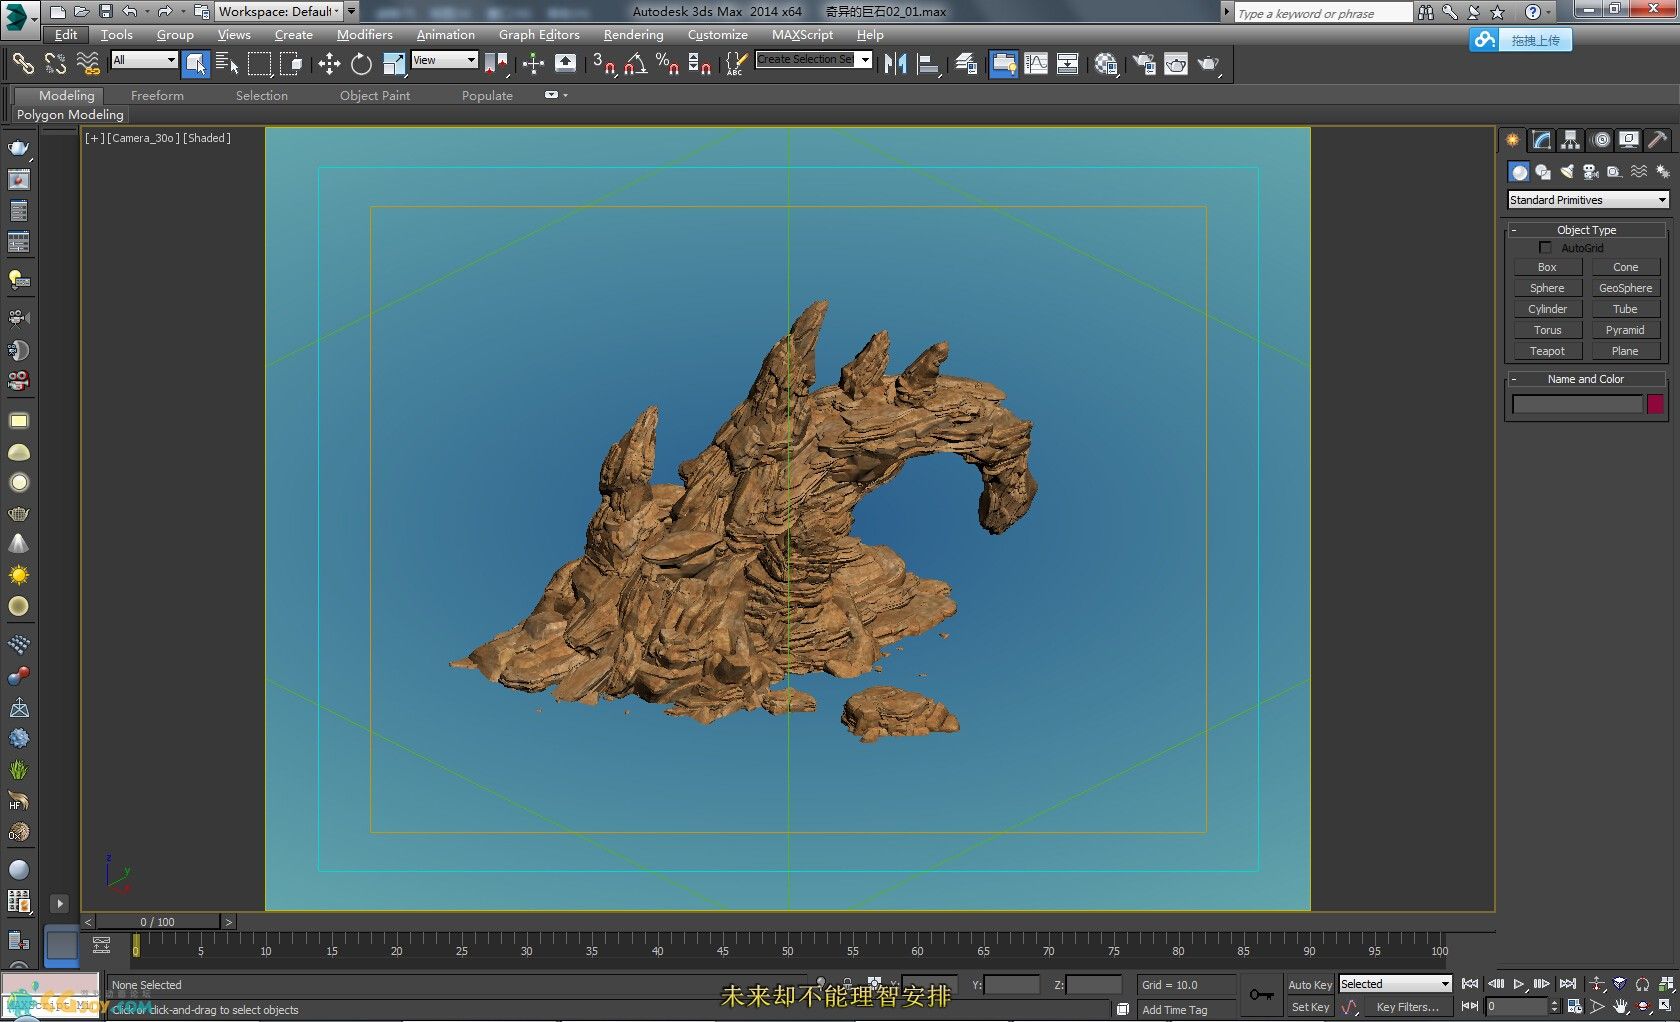Open the Hierarchy command panel tab
Viewport: 1680px width, 1022px height.
pos(1571,140)
